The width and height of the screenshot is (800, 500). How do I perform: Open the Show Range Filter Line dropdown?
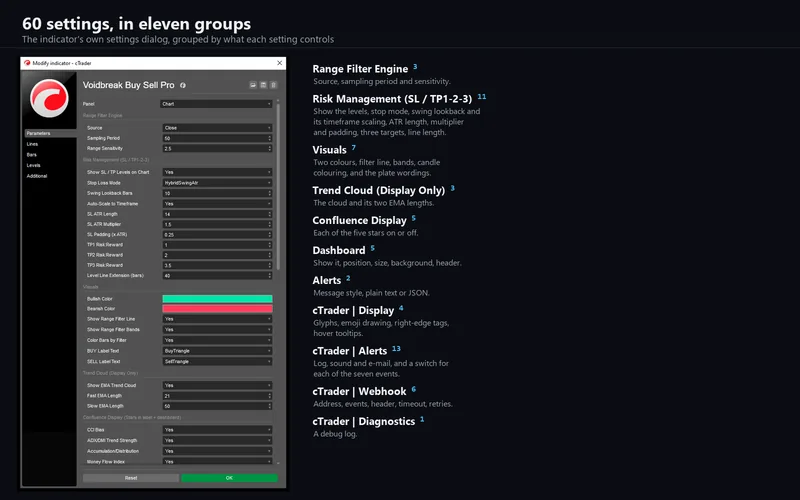coord(217,319)
